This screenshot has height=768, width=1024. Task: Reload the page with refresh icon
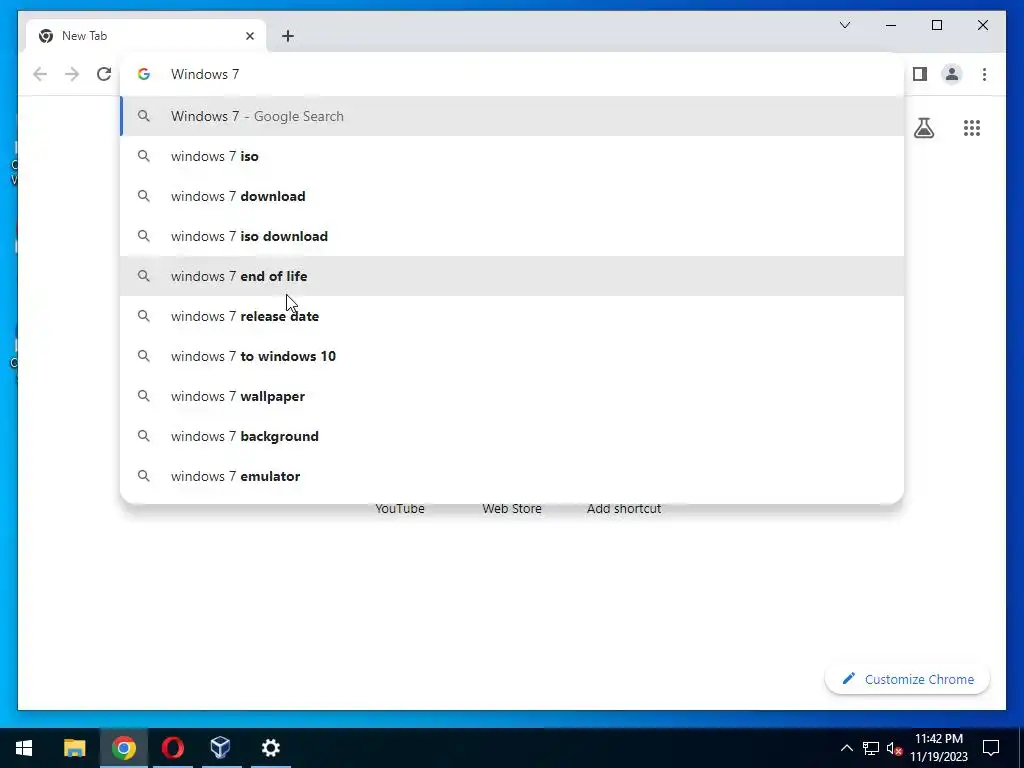104,74
